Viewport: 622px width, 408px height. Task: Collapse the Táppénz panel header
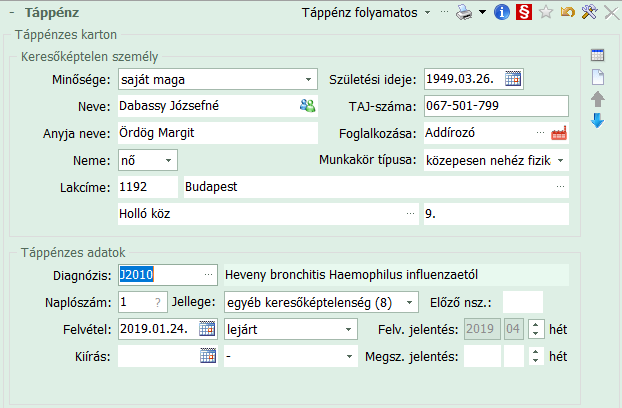pos(10,12)
